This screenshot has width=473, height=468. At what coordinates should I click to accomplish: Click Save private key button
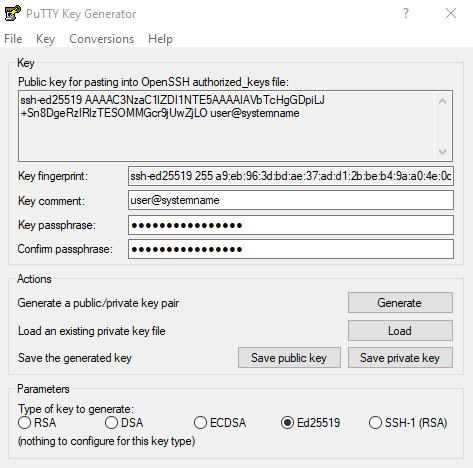pos(400,358)
